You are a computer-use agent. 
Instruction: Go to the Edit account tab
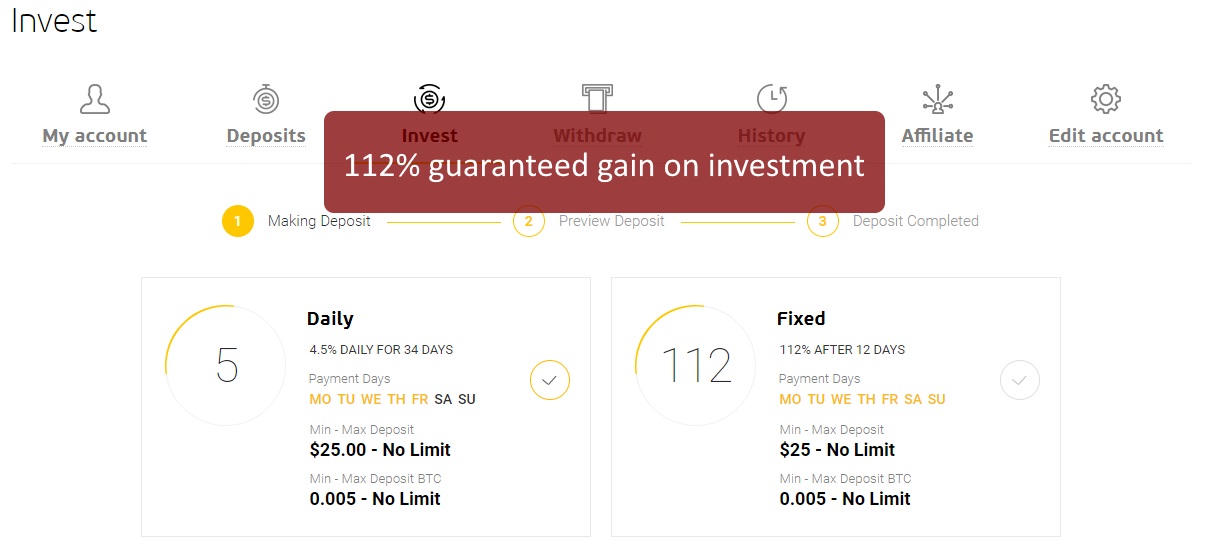pyautogui.click(x=1106, y=136)
